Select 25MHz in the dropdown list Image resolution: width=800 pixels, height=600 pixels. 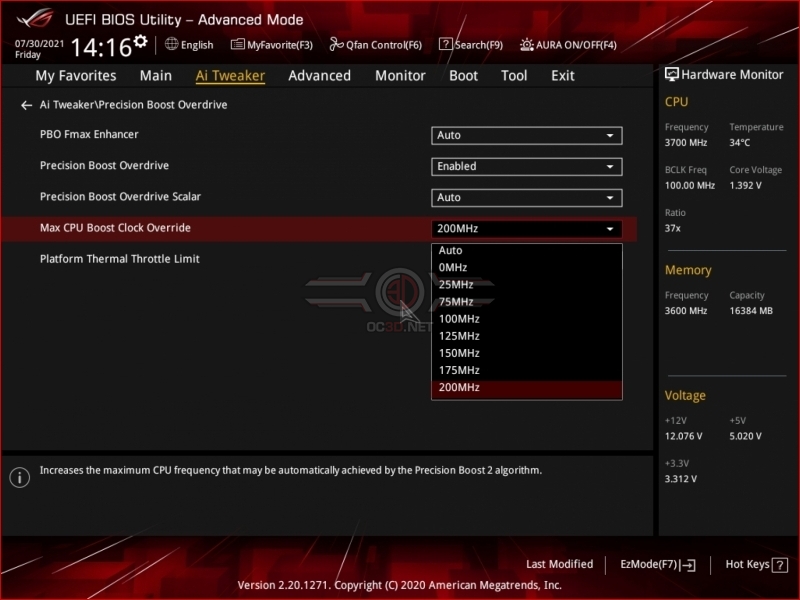pos(527,285)
